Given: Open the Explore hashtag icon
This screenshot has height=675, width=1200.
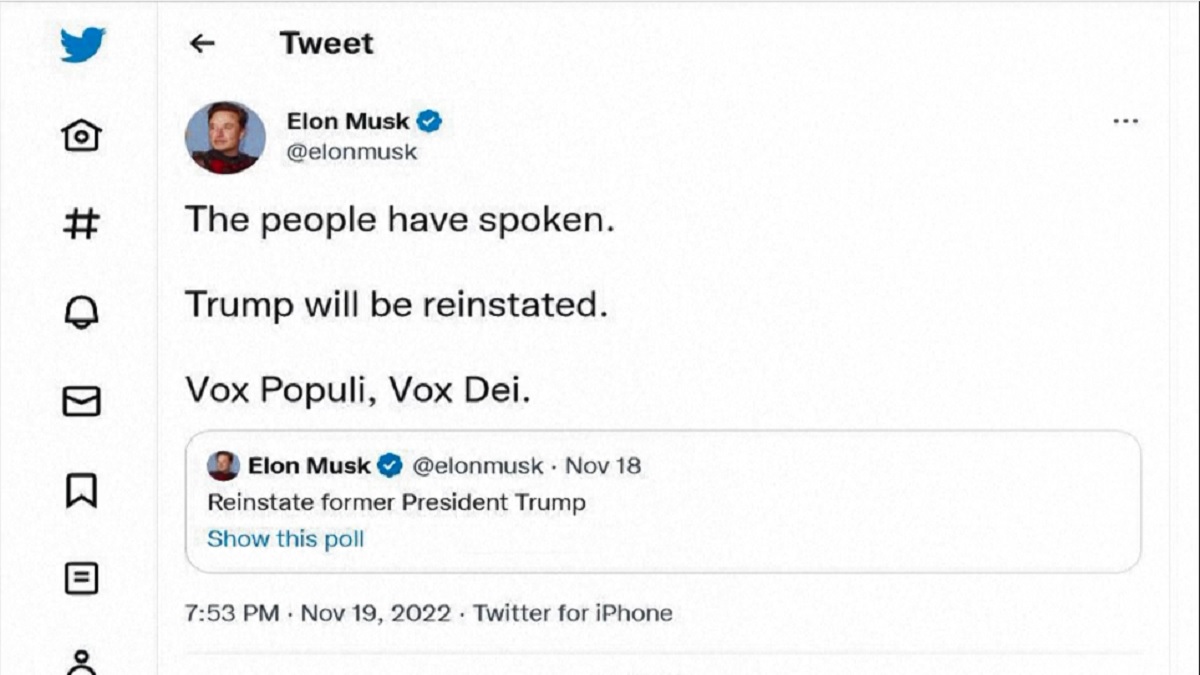Looking at the screenshot, I should tap(81, 223).
